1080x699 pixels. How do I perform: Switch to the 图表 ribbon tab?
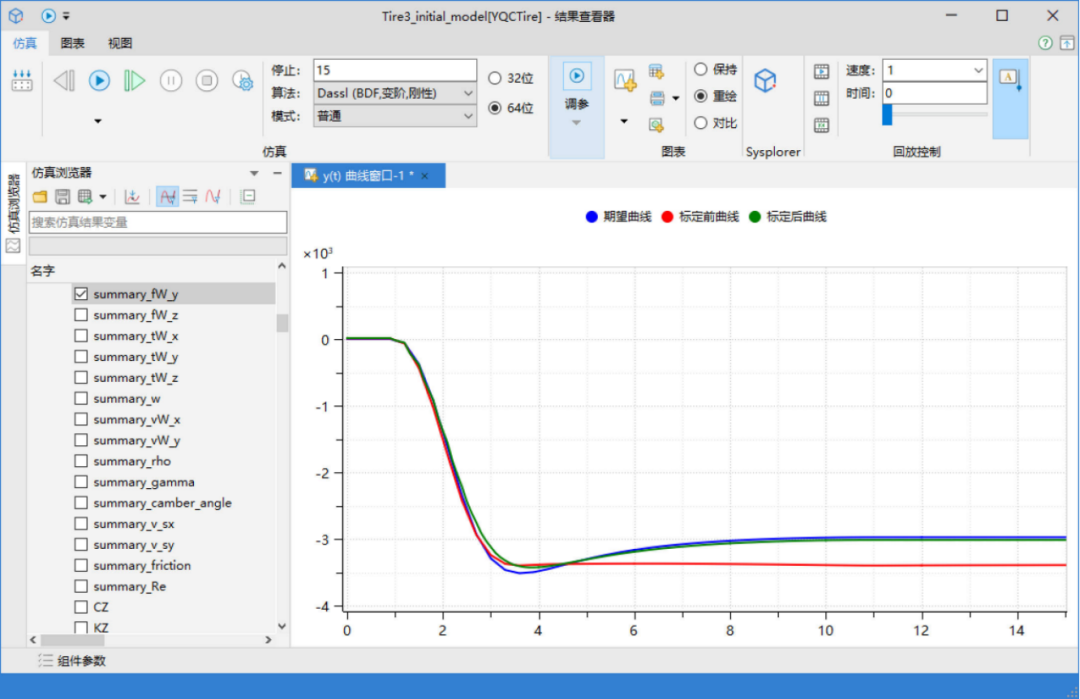[x=72, y=43]
